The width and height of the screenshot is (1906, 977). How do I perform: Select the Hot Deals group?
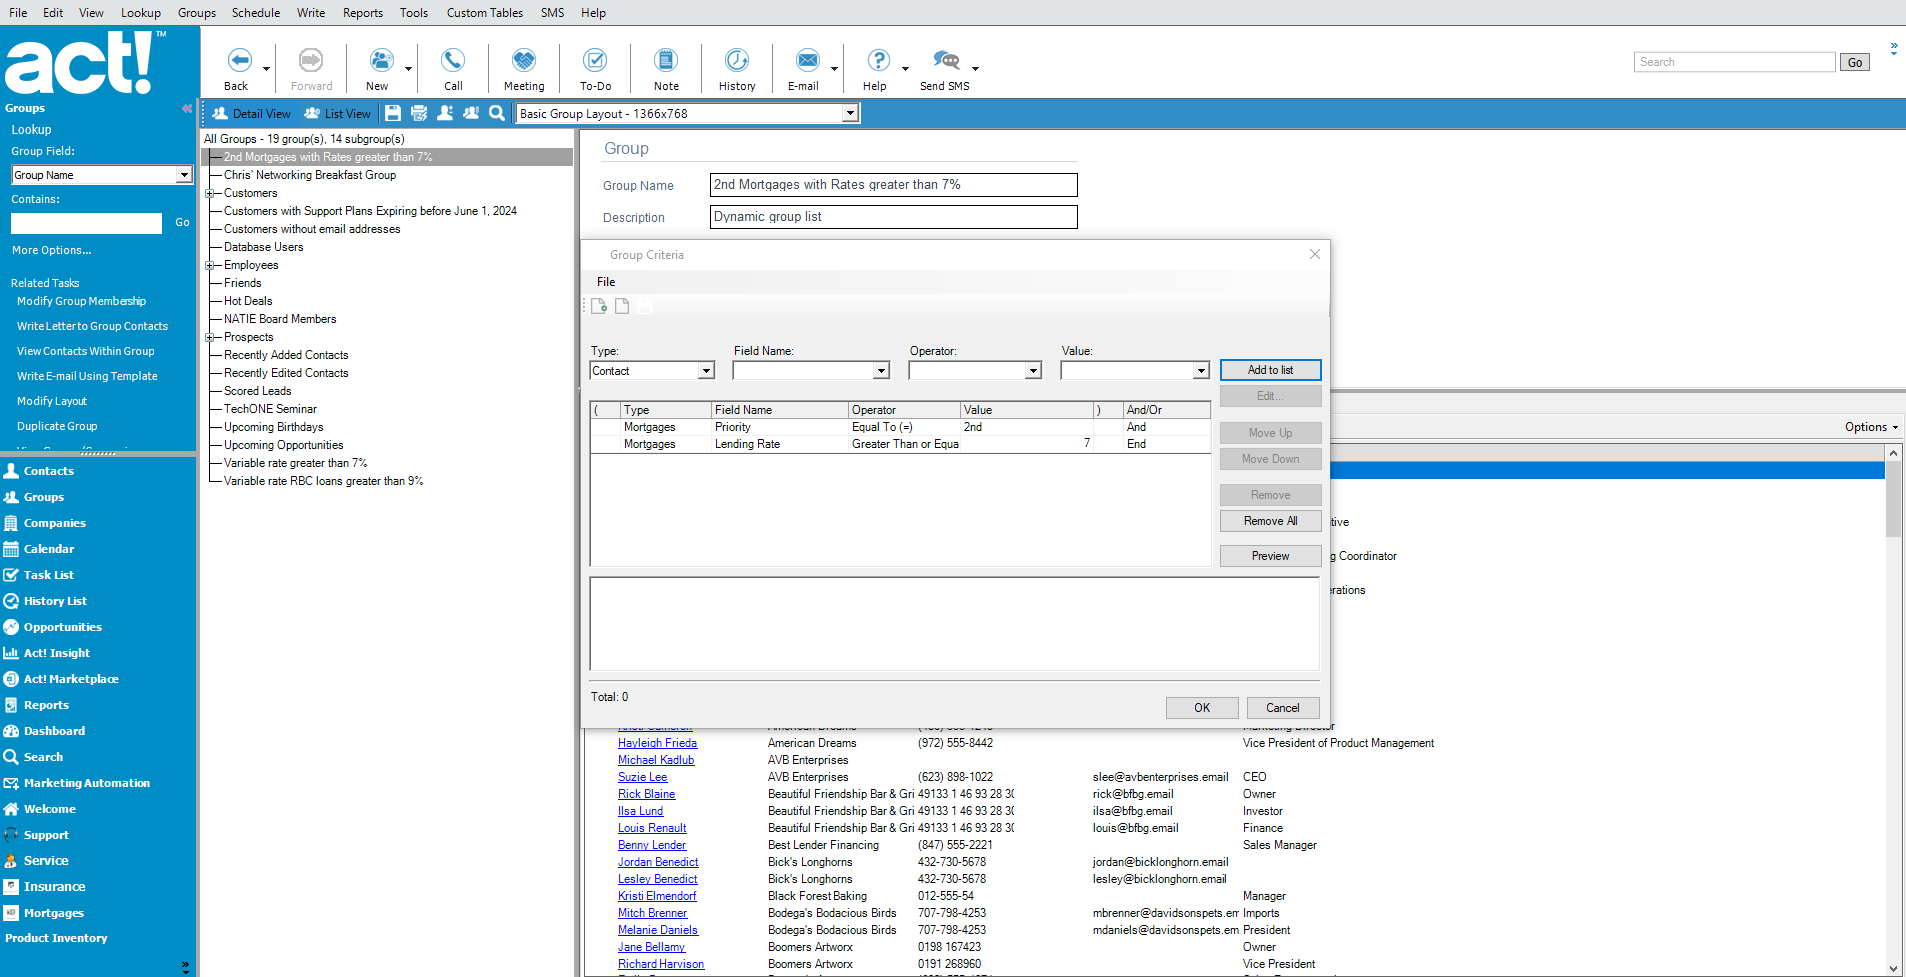(x=248, y=301)
